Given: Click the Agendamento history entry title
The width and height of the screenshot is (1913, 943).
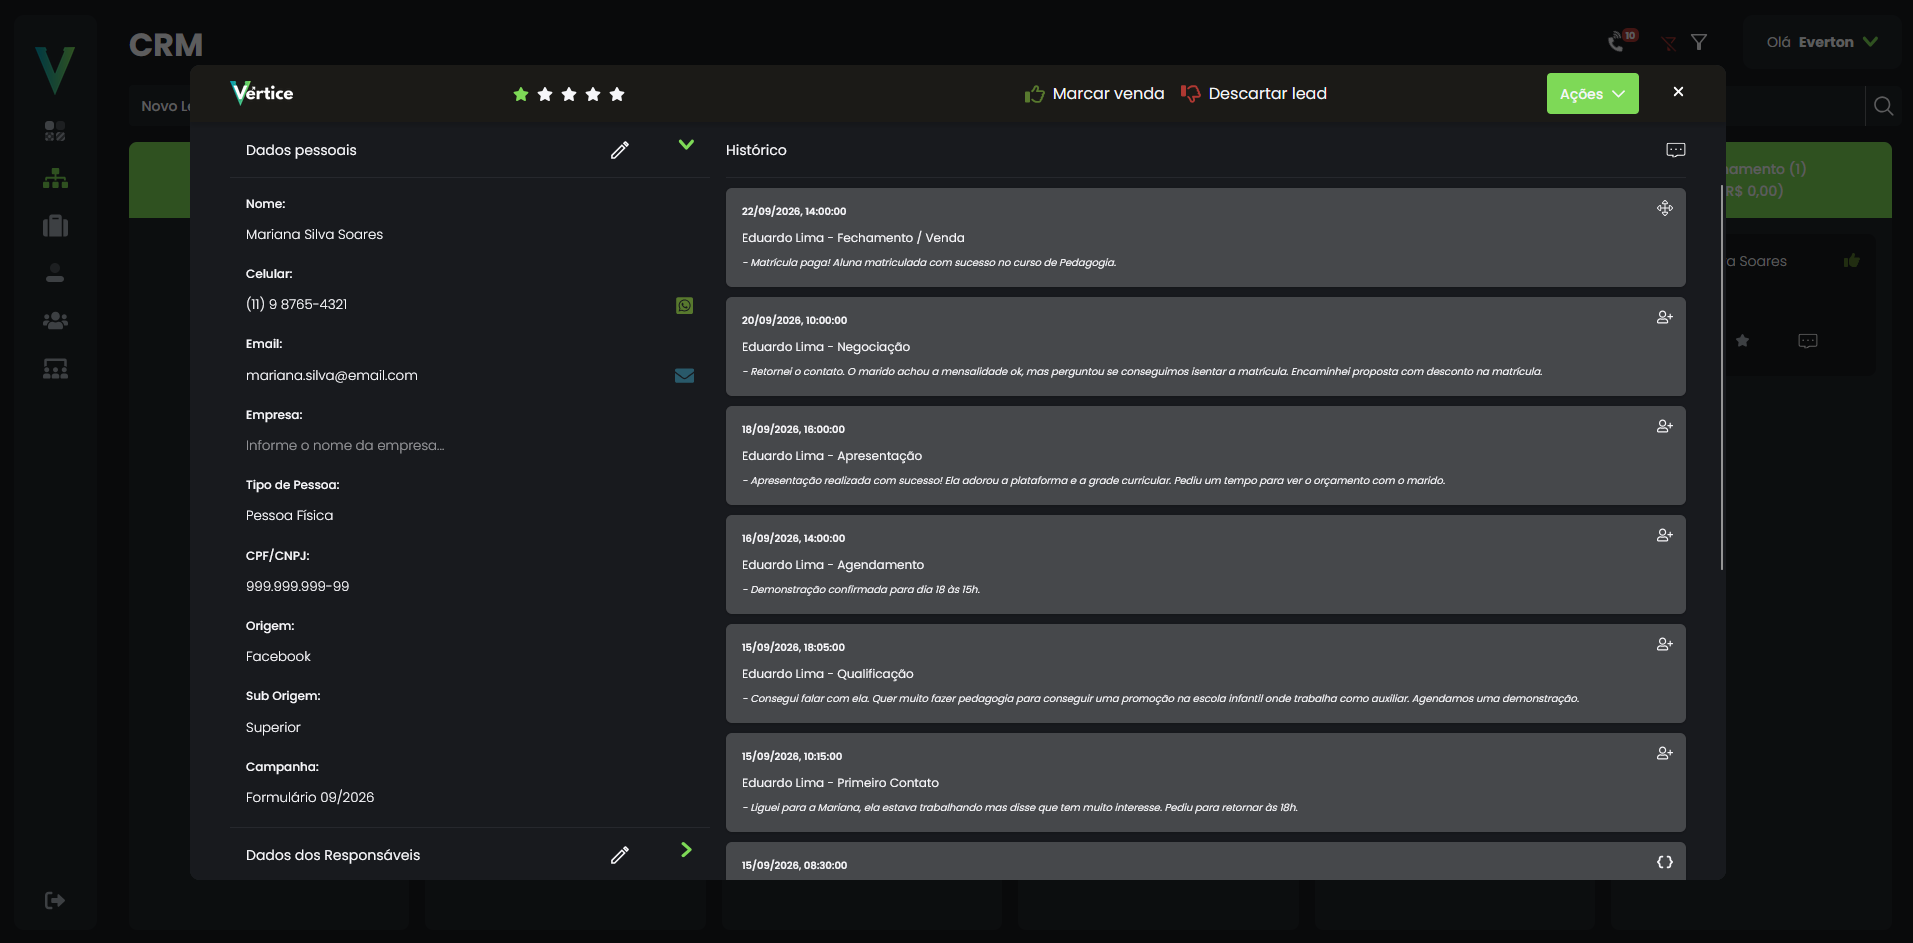Looking at the screenshot, I should tap(833, 565).
